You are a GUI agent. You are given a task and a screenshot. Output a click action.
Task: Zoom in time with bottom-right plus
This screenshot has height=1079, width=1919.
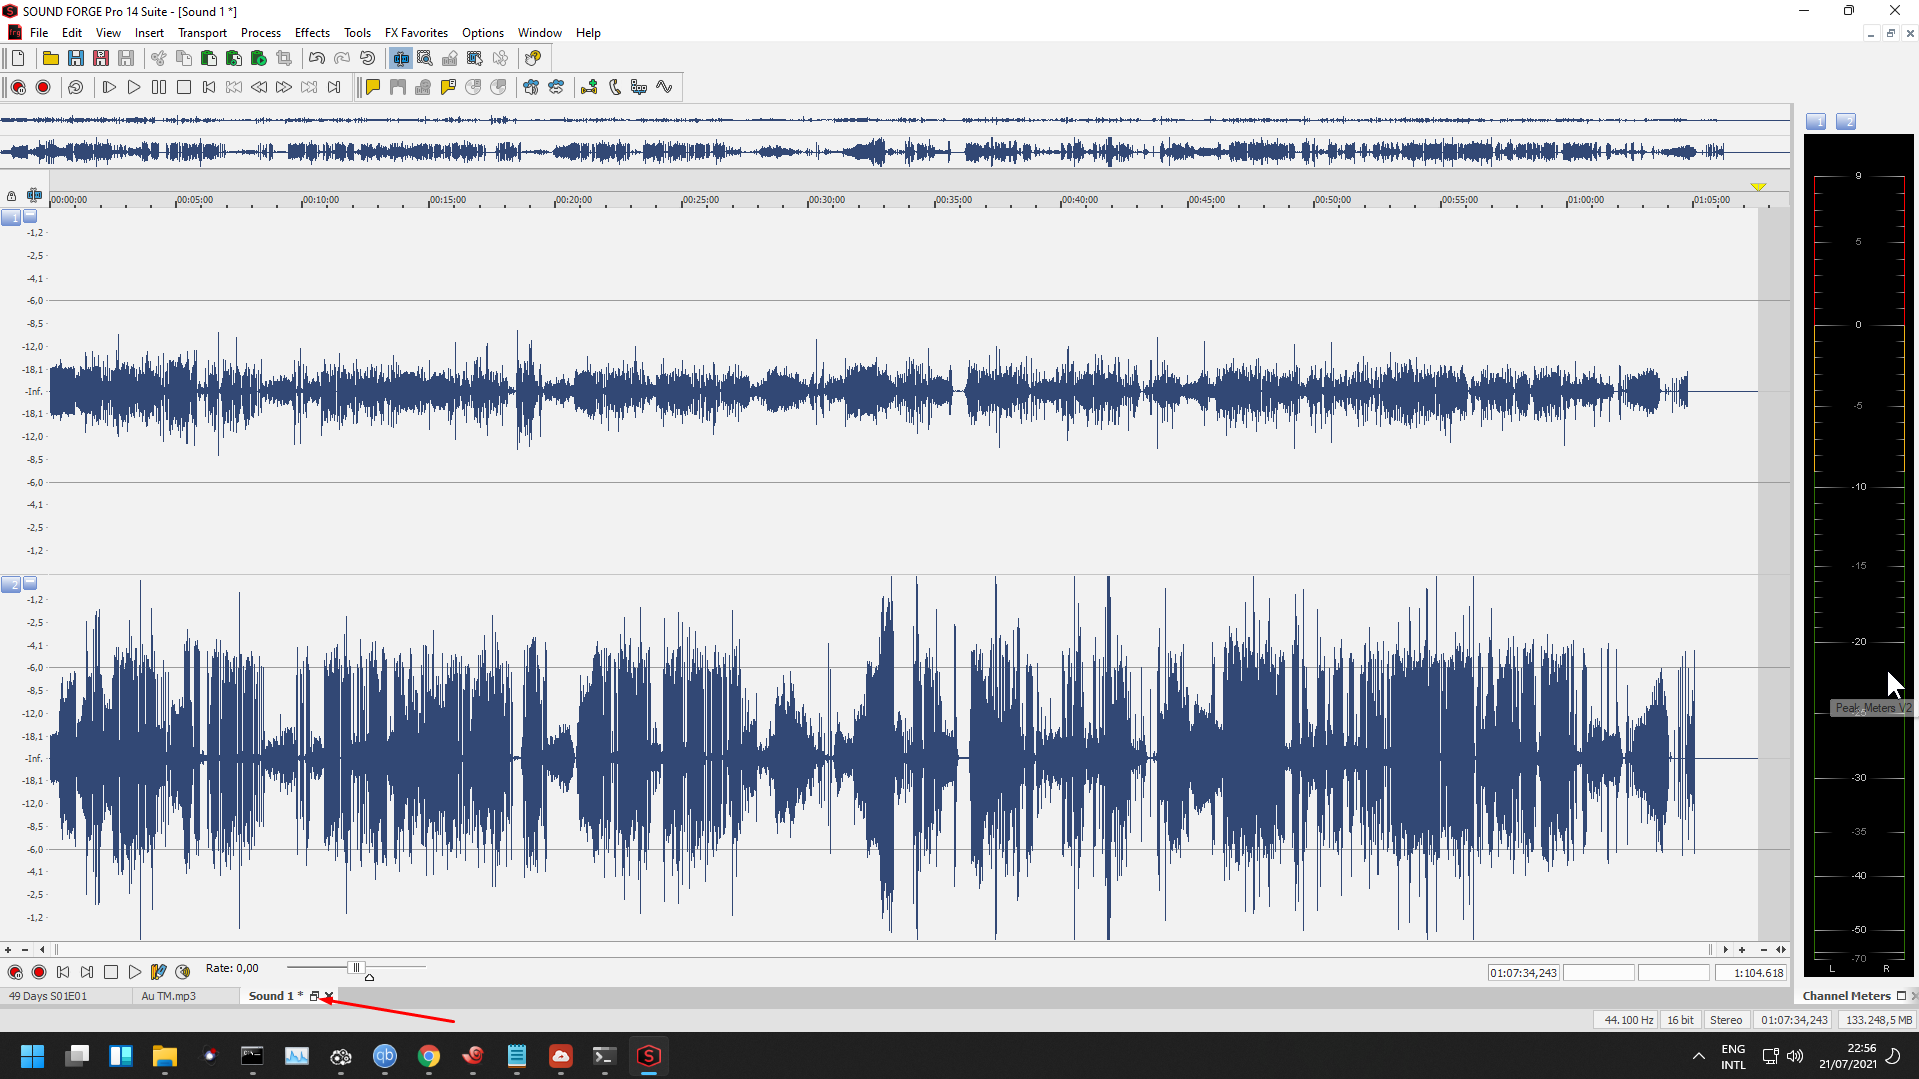1742,950
